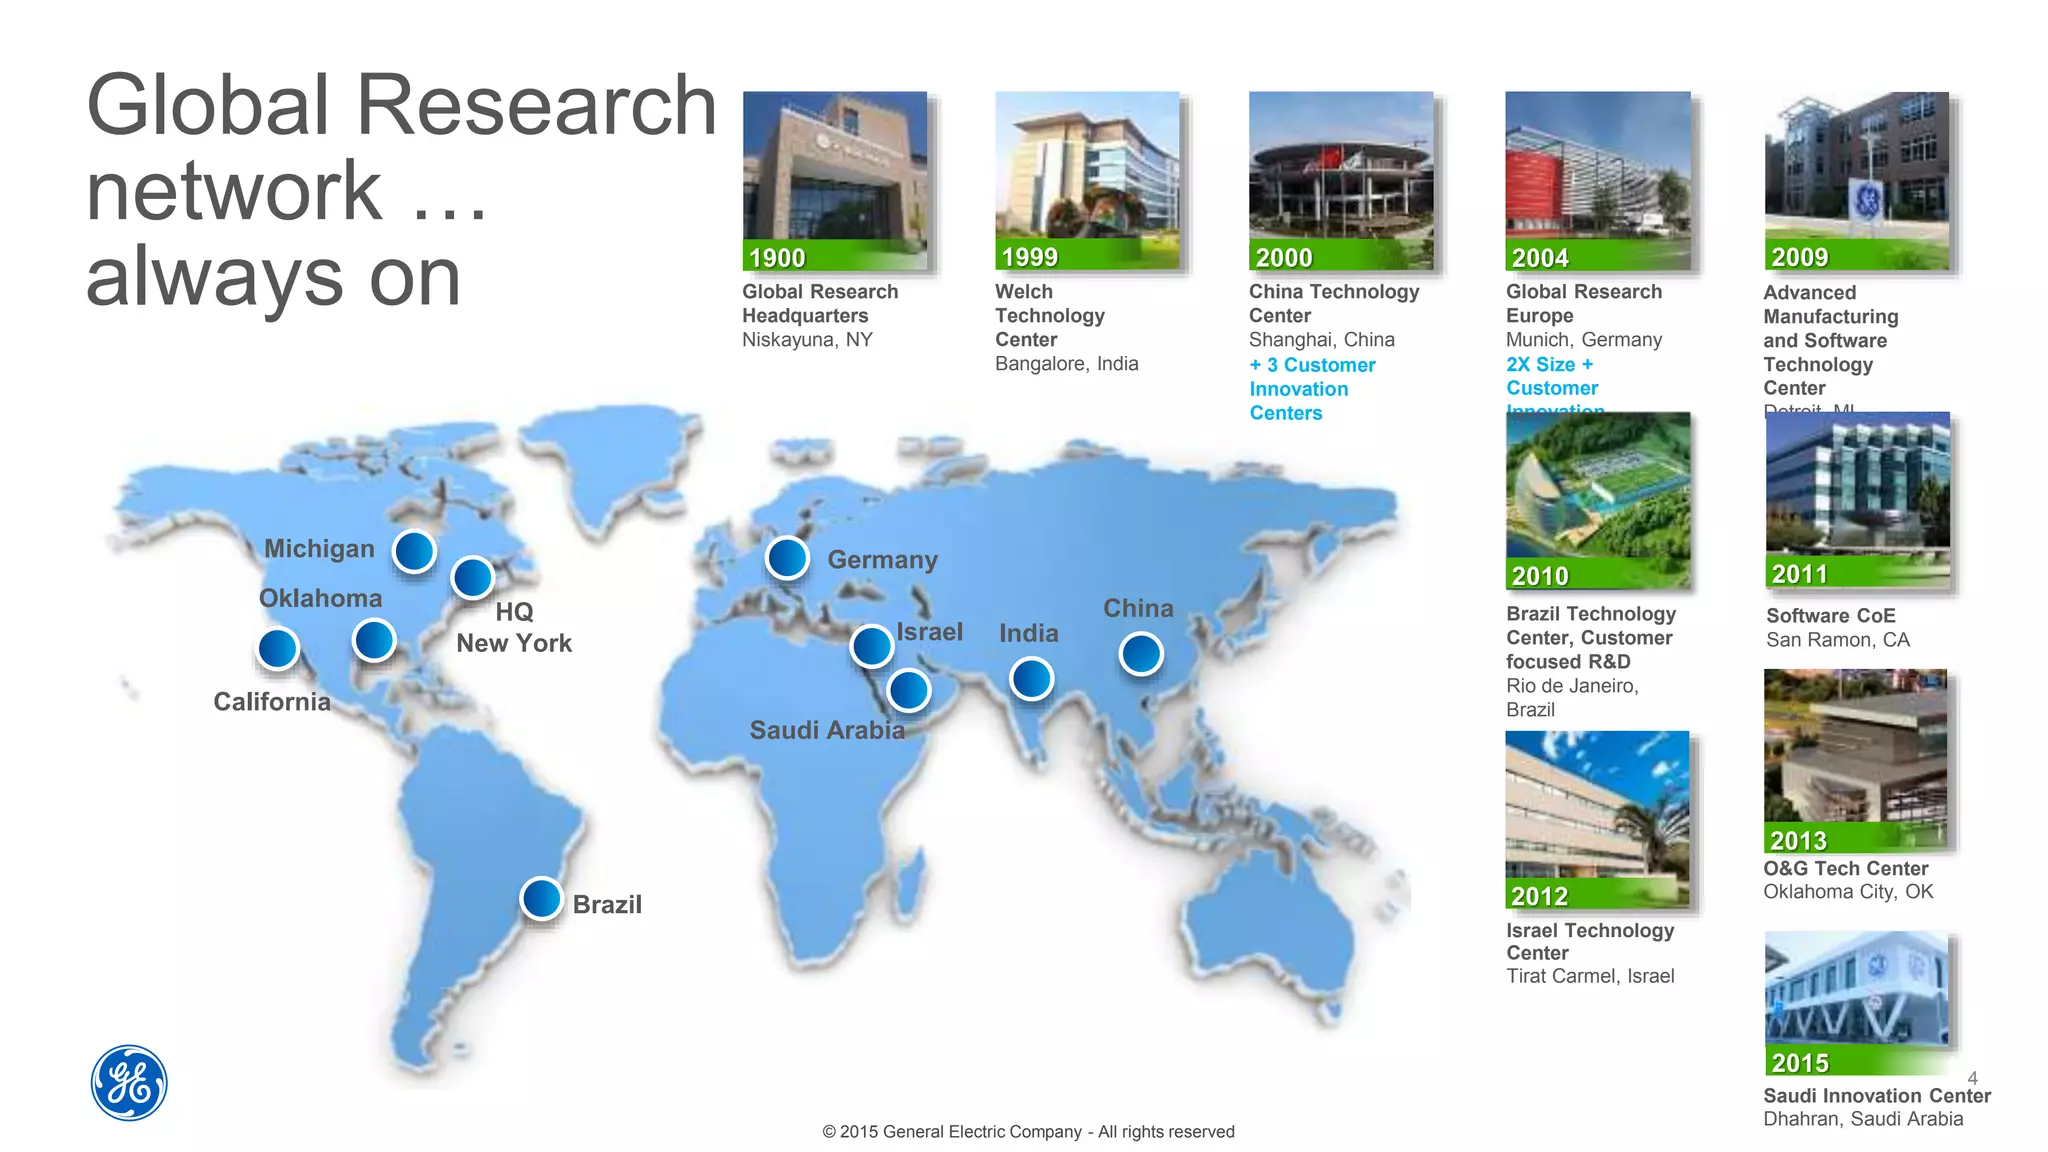This screenshot has width=2048, height=1152.
Task: Open the 2011 Software CoE photo
Action: click(1858, 500)
